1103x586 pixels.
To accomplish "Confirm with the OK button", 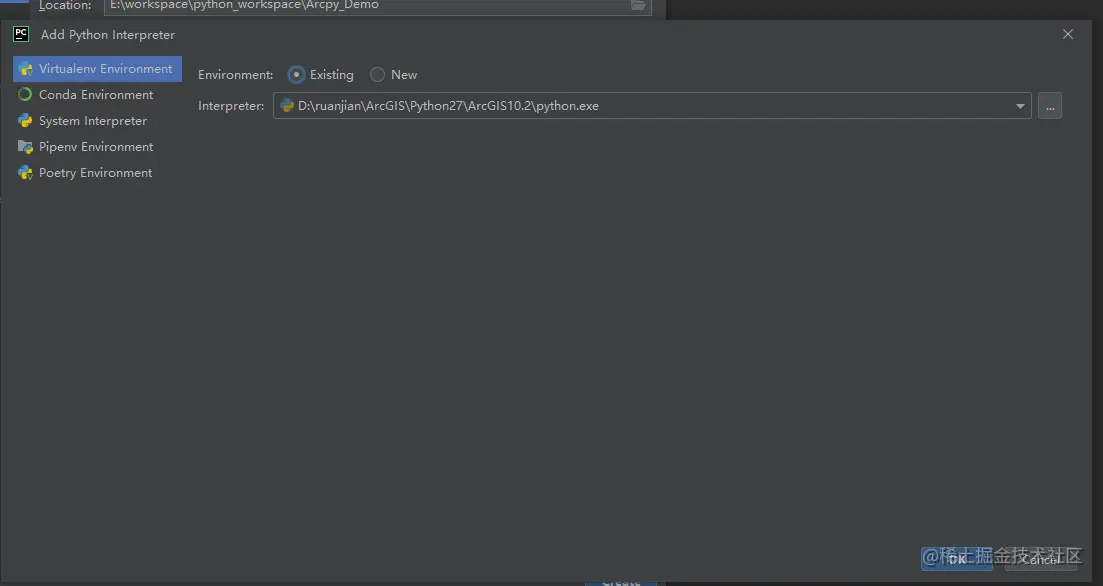I will (x=957, y=559).
